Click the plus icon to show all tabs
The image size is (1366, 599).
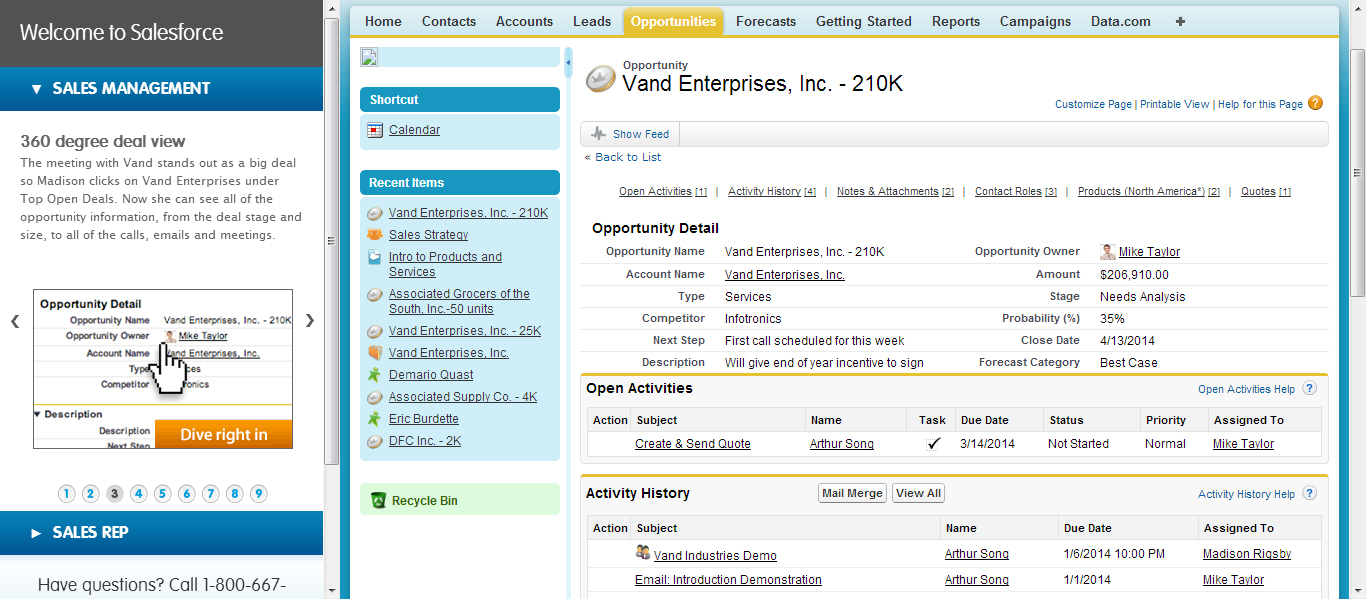point(1180,21)
